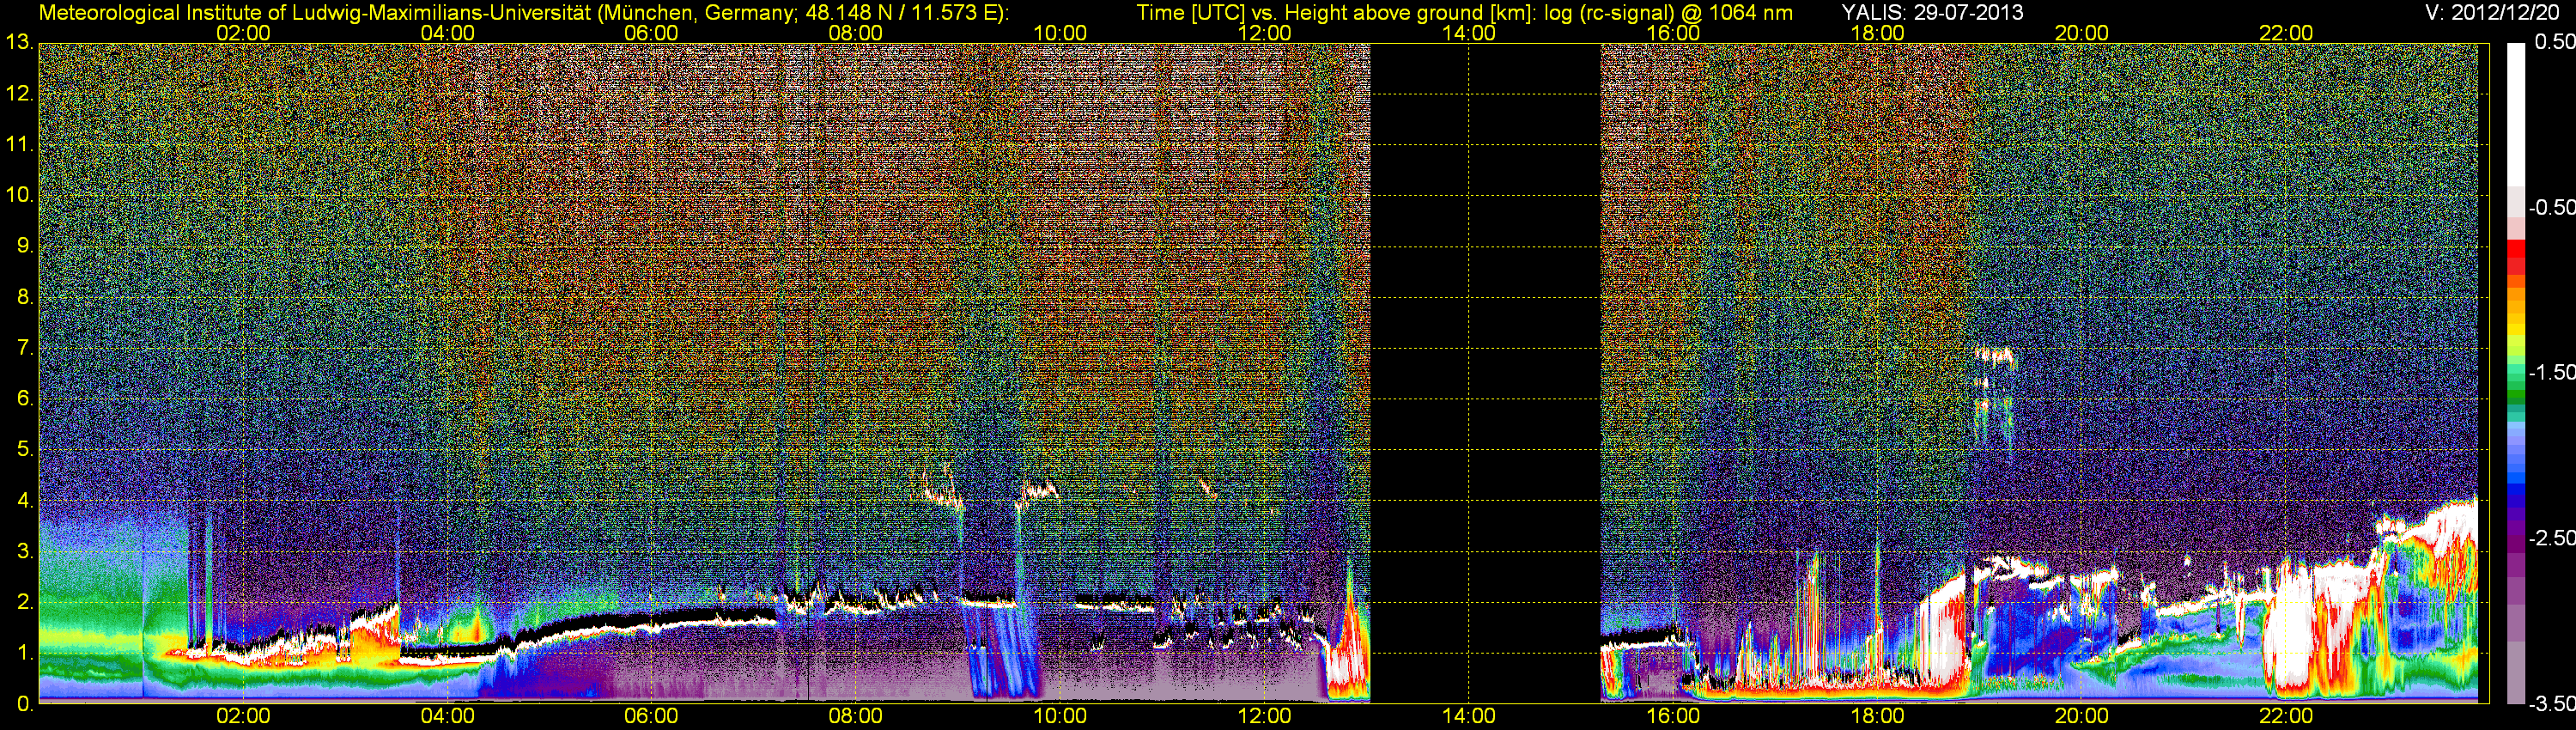
Task: Click '20:00' on the top time axis
Action: 2082,33
